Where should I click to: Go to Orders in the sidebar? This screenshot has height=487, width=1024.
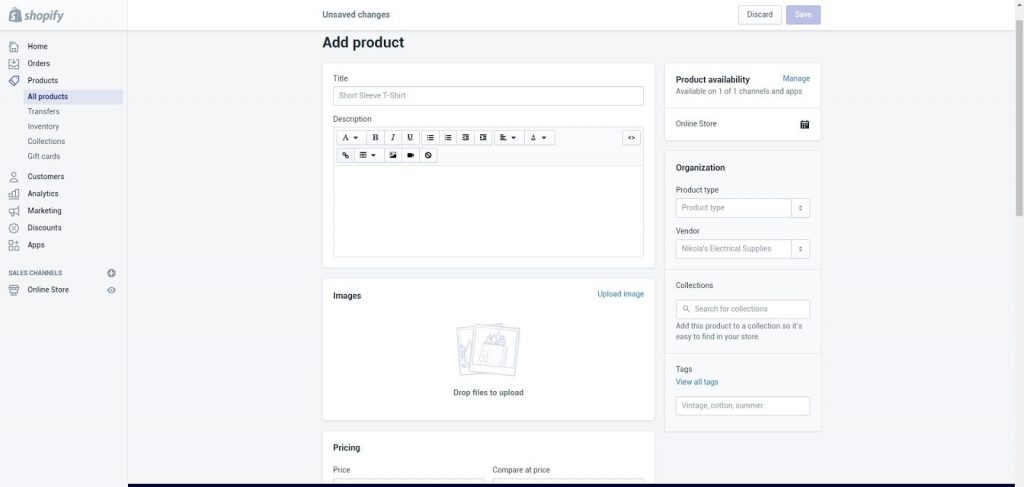[x=38, y=63]
